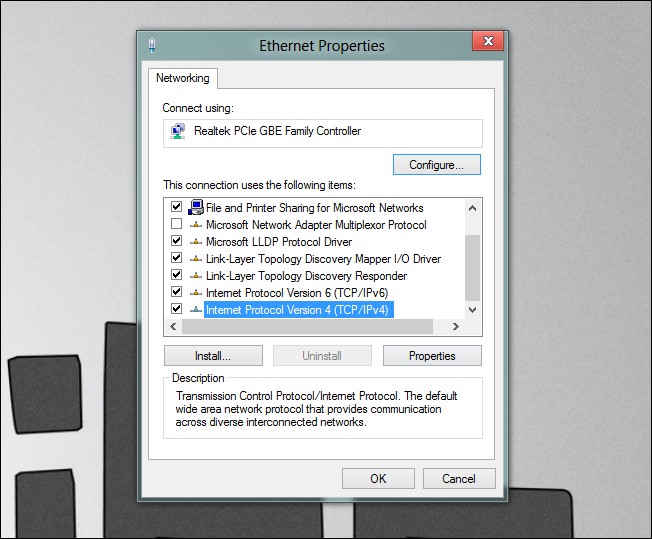Click the list's scroll up arrow
This screenshot has width=652, height=539.
[x=472, y=208]
